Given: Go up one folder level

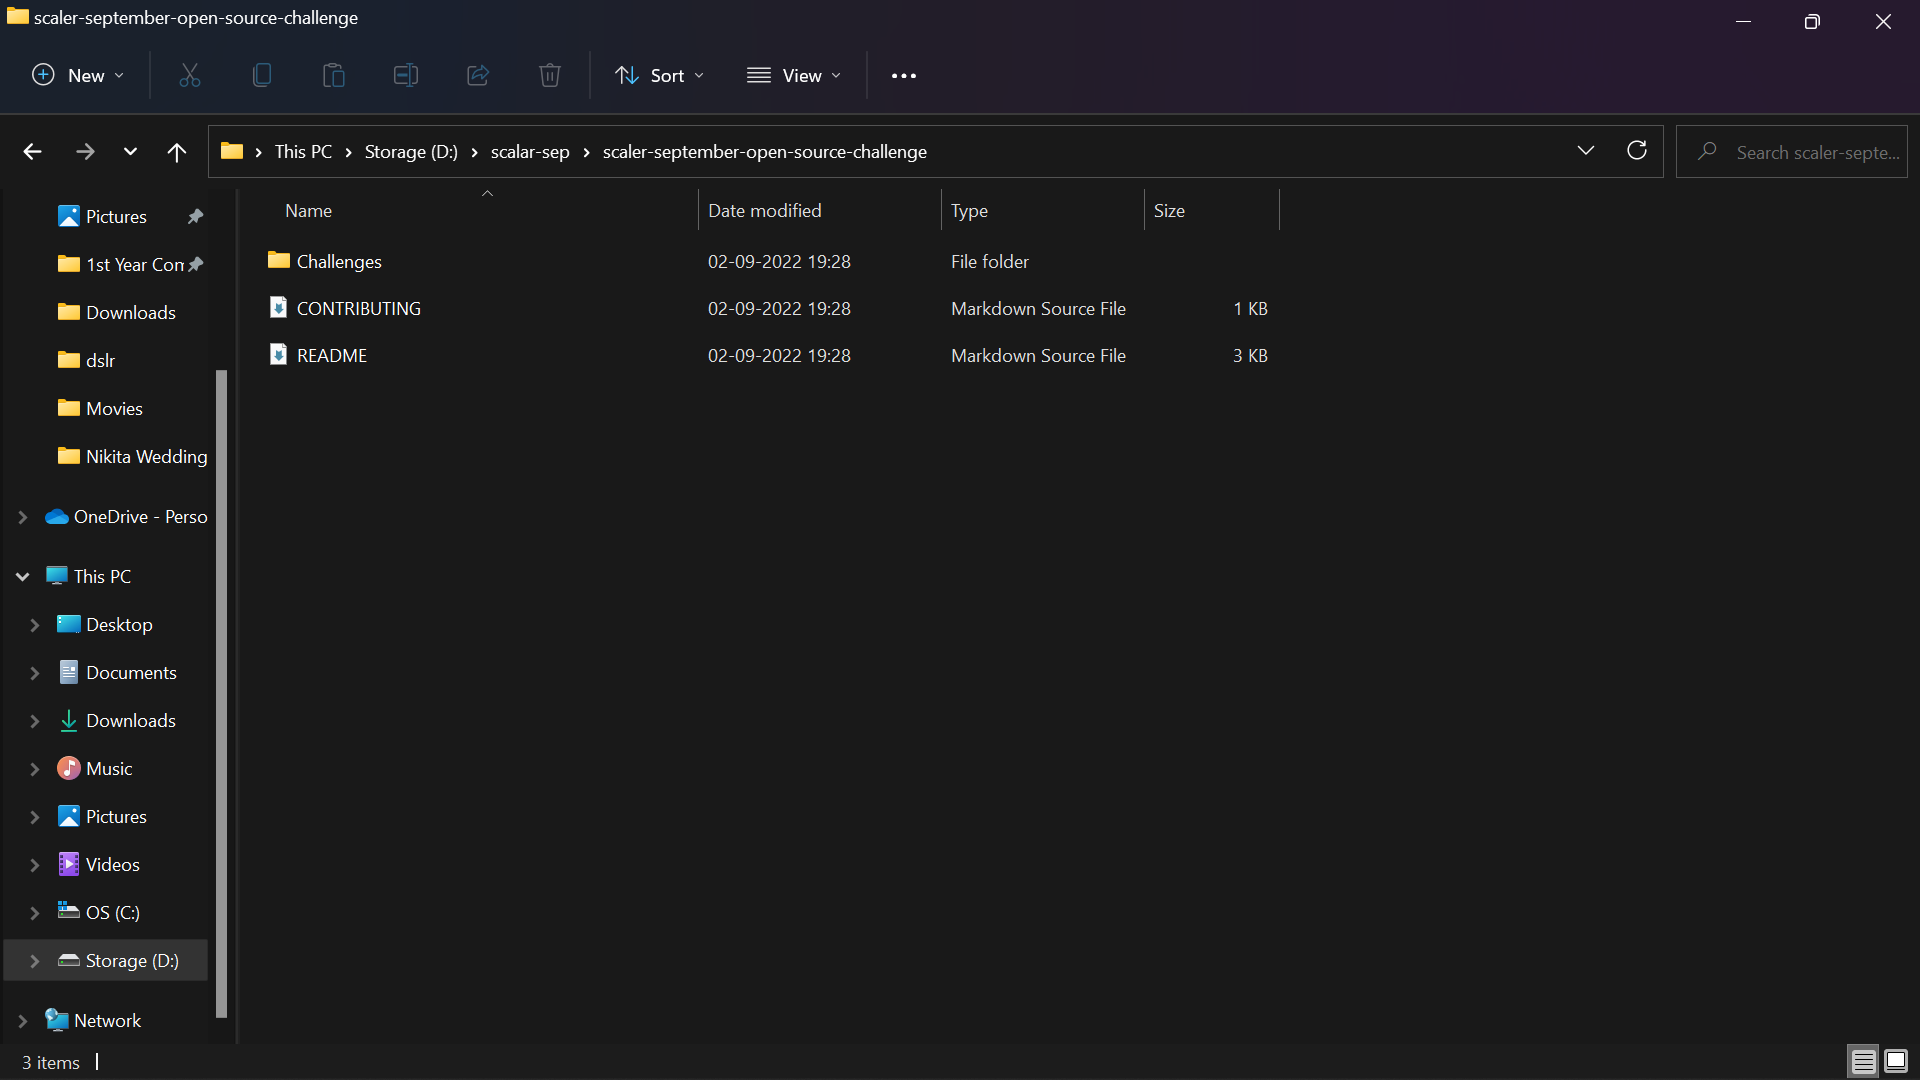Looking at the screenshot, I should (x=177, y=152).
